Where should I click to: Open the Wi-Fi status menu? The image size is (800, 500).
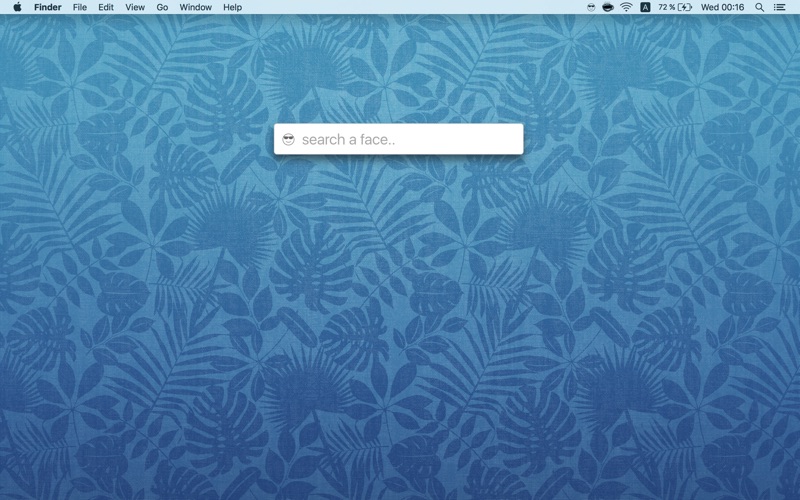coord(626,7)
